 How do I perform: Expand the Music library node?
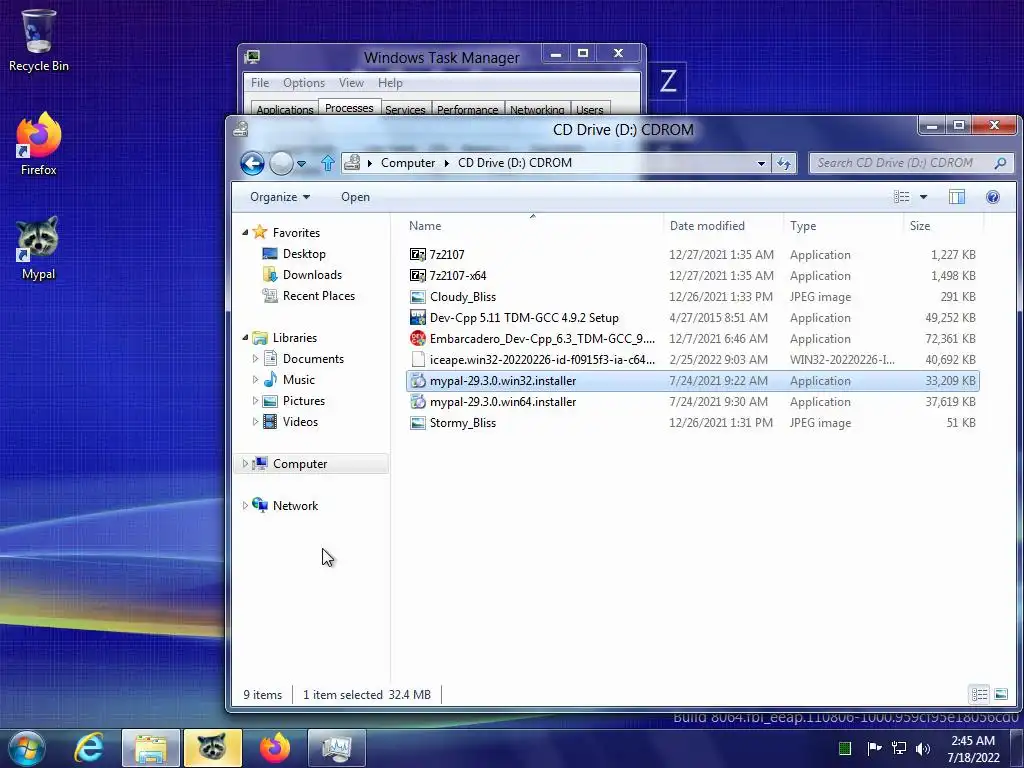tap(255, 379)
